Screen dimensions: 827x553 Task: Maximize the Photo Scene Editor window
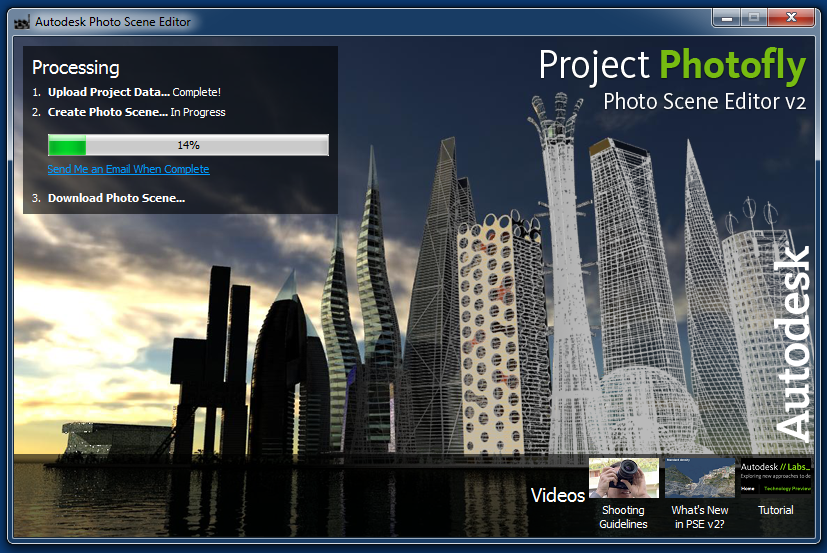pyautogui.click(x=754, y=17)
